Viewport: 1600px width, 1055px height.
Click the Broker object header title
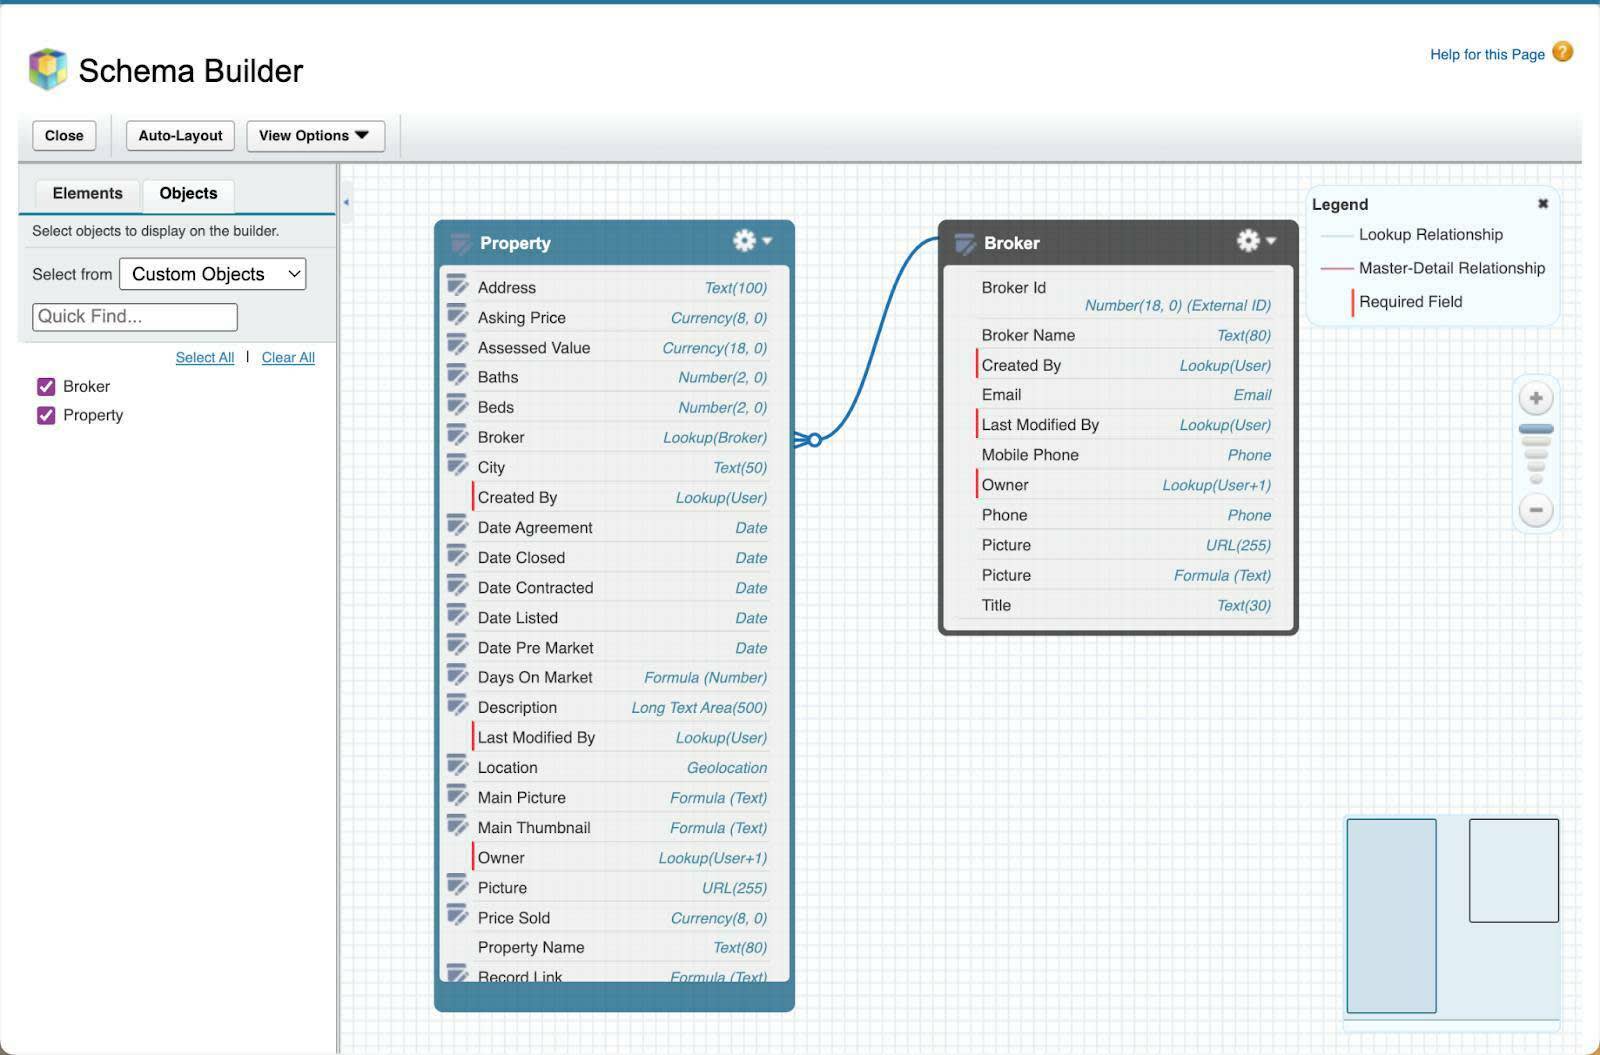point(1011,243)
